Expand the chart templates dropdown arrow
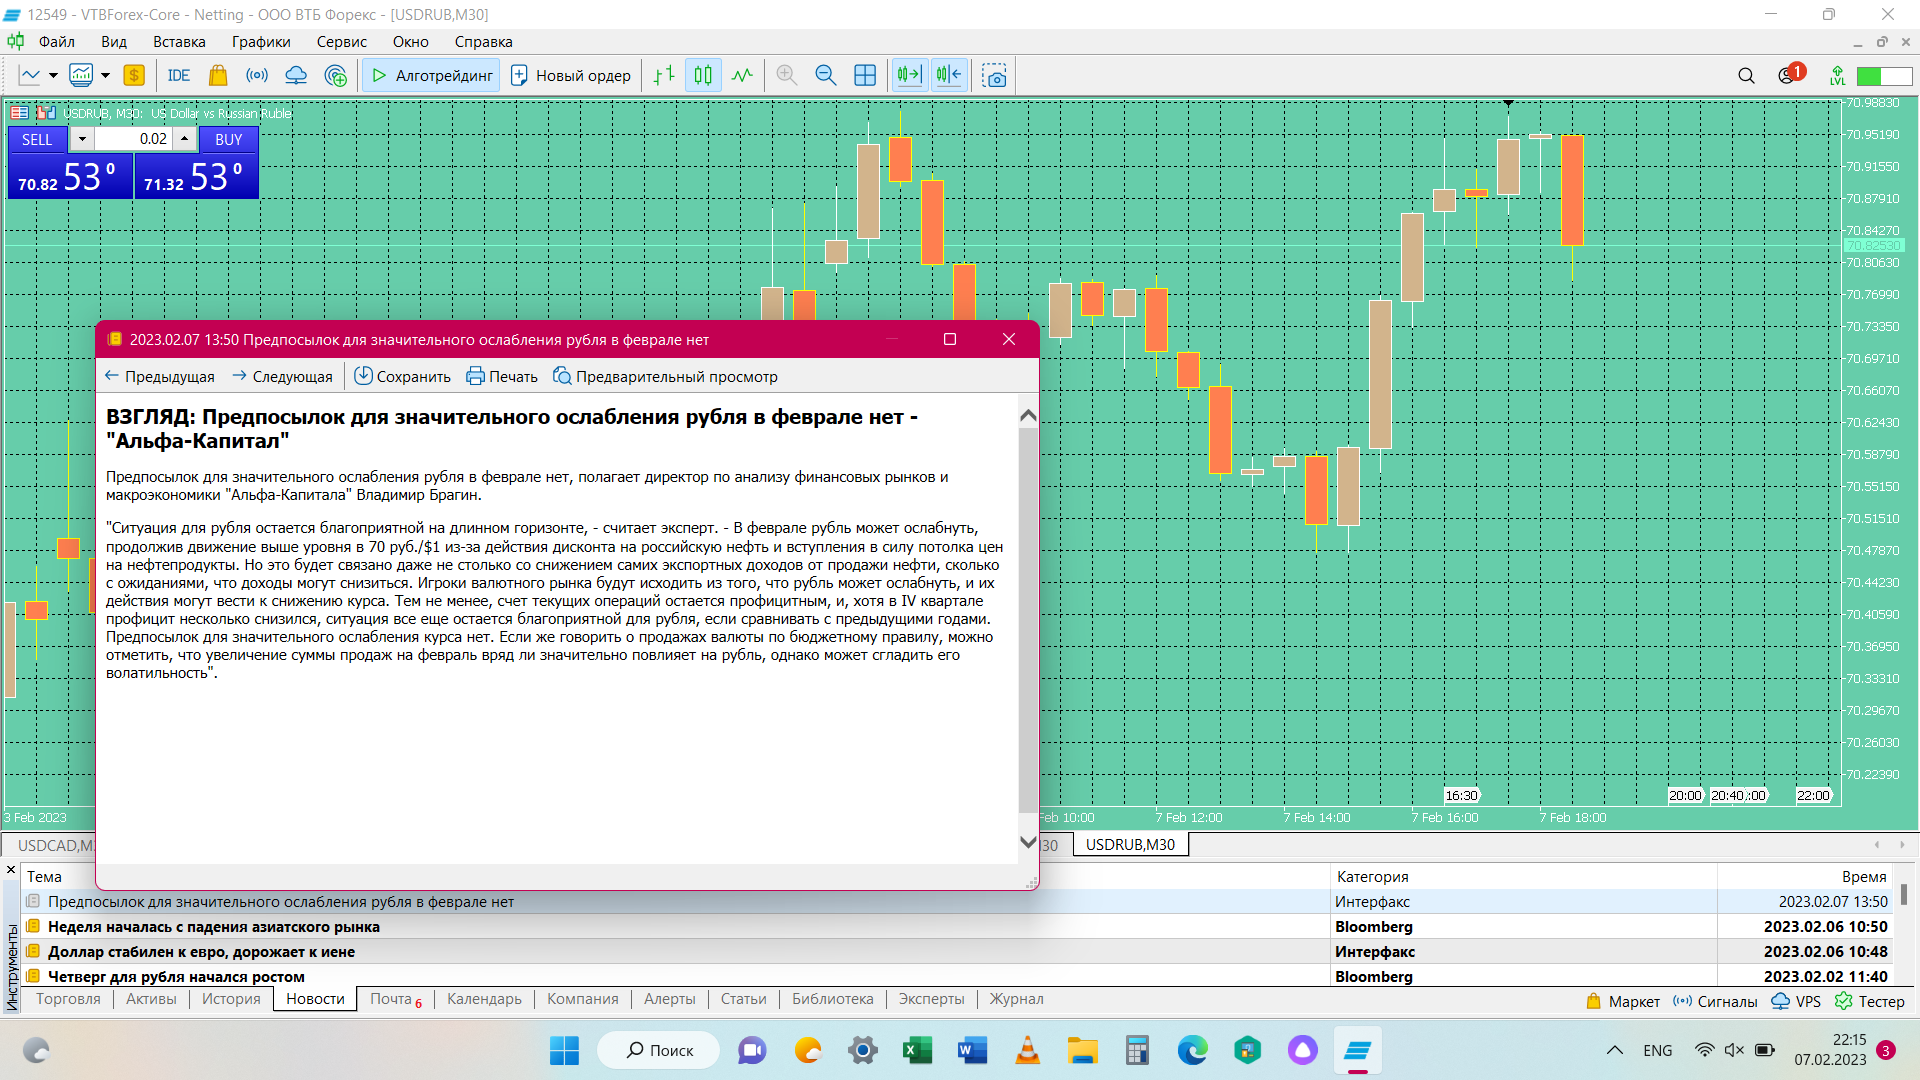 (105, 75)
